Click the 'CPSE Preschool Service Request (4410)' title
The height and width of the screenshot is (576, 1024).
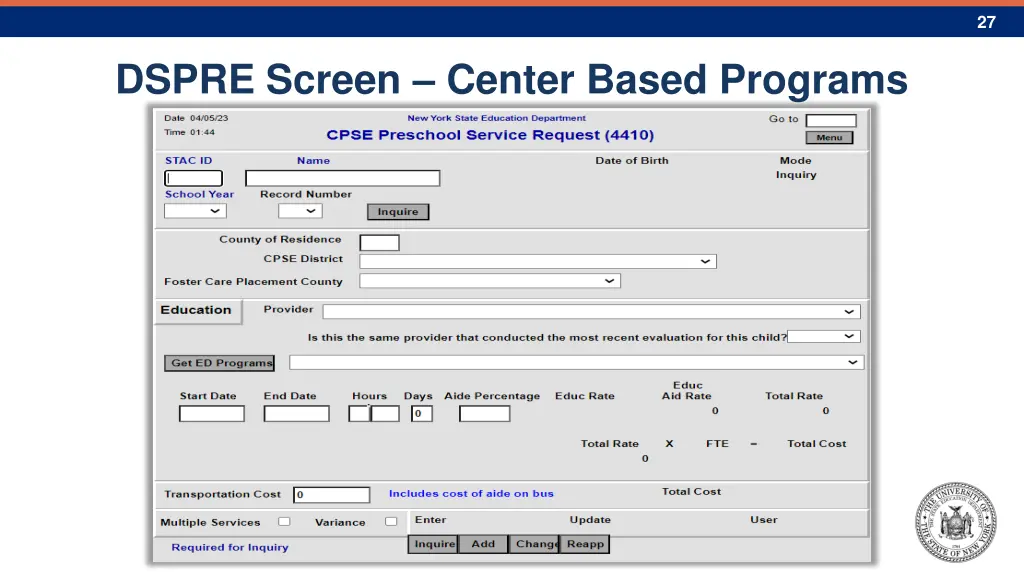click(x=490, y=135)
